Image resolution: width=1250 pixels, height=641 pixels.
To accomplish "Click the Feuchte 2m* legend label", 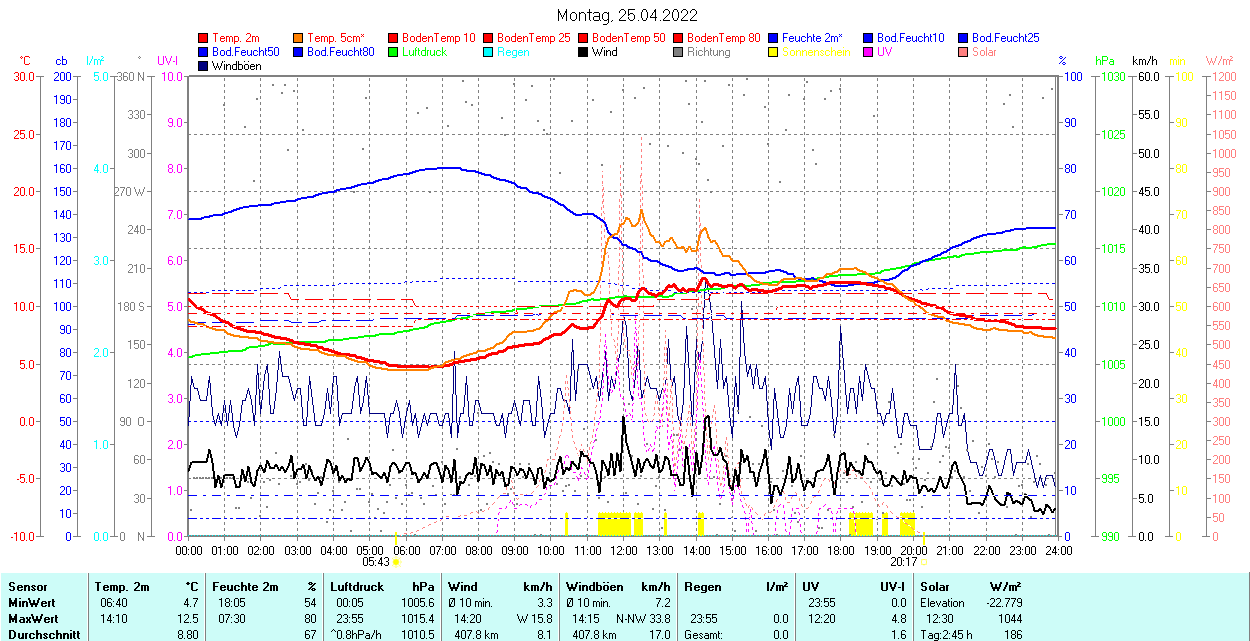I will click(812, 38).
